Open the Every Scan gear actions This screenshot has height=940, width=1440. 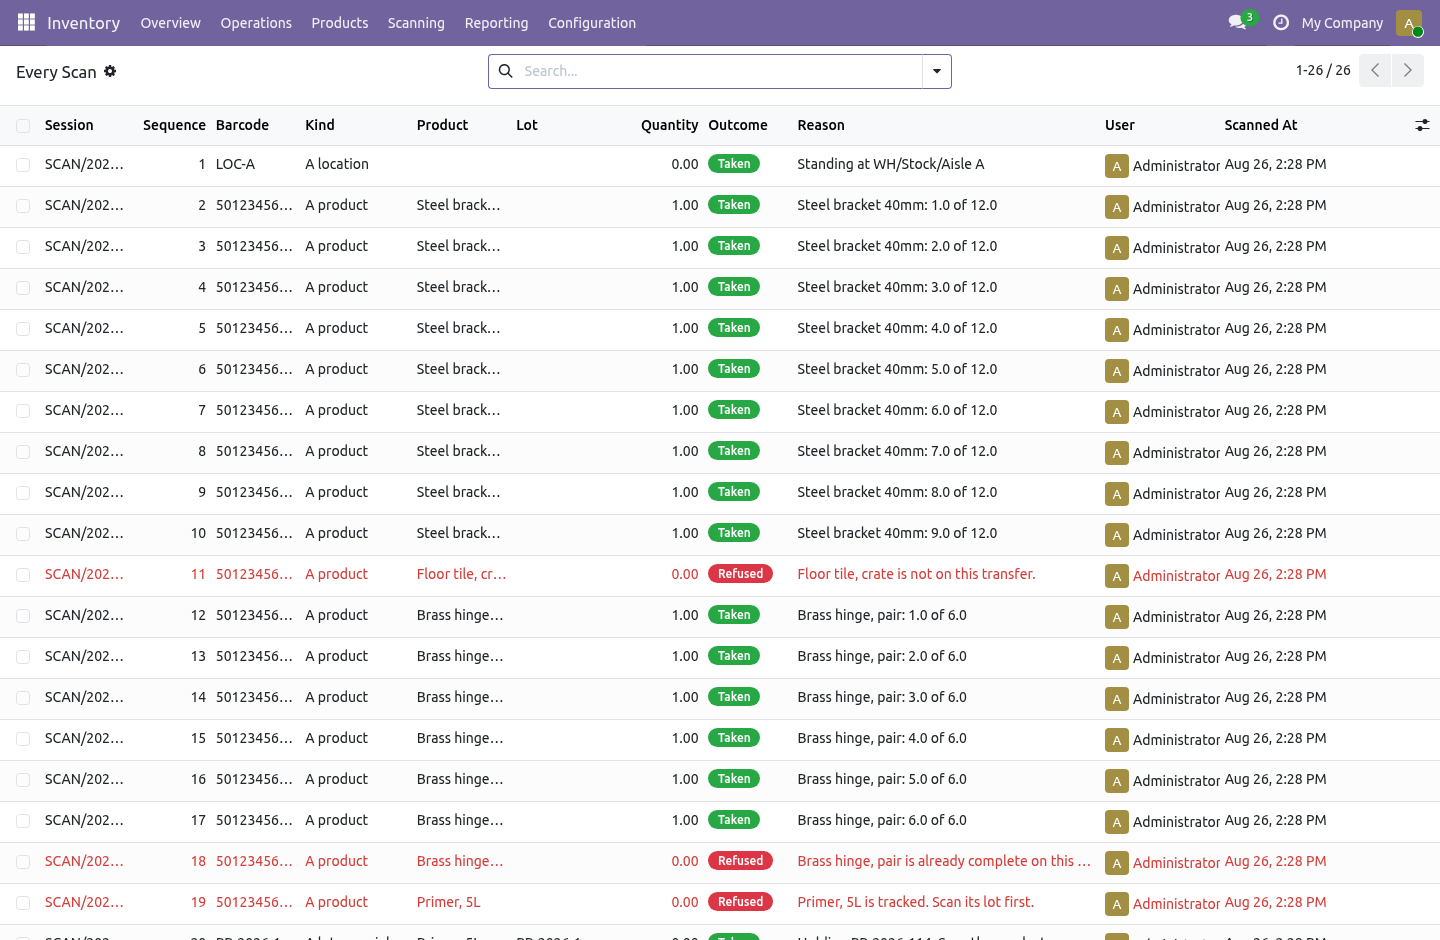110,71
